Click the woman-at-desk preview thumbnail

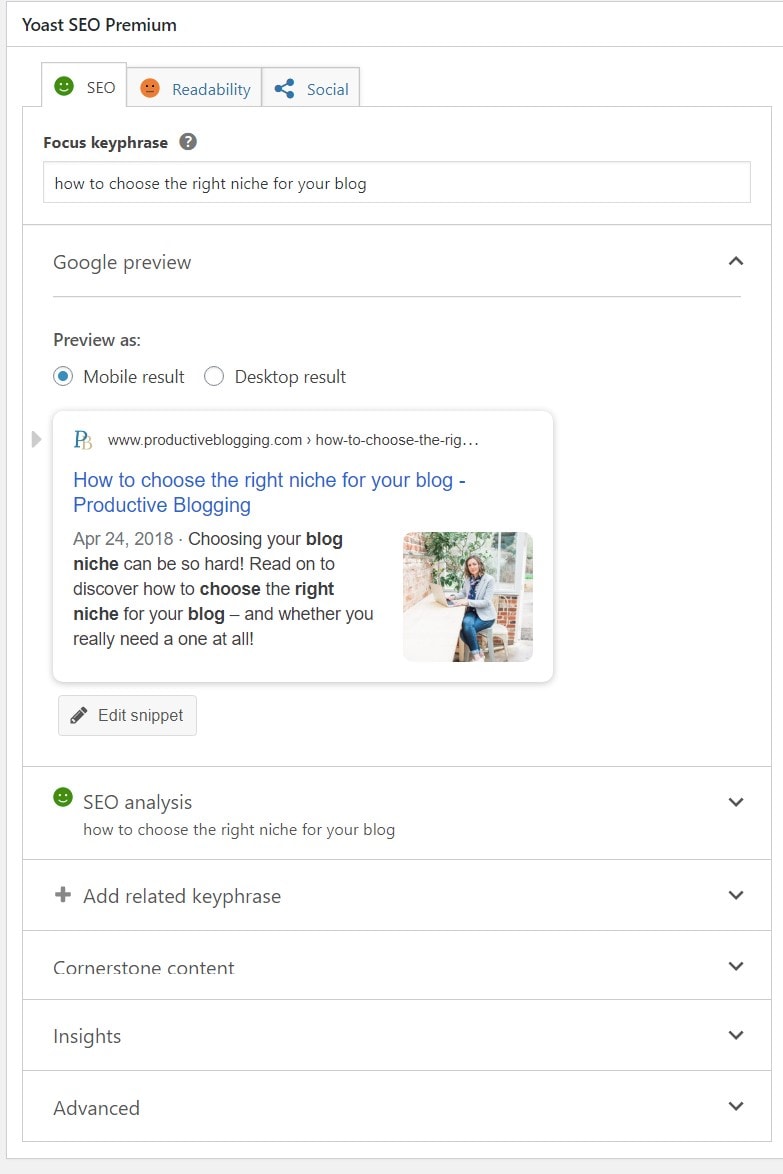coord(468,597)
